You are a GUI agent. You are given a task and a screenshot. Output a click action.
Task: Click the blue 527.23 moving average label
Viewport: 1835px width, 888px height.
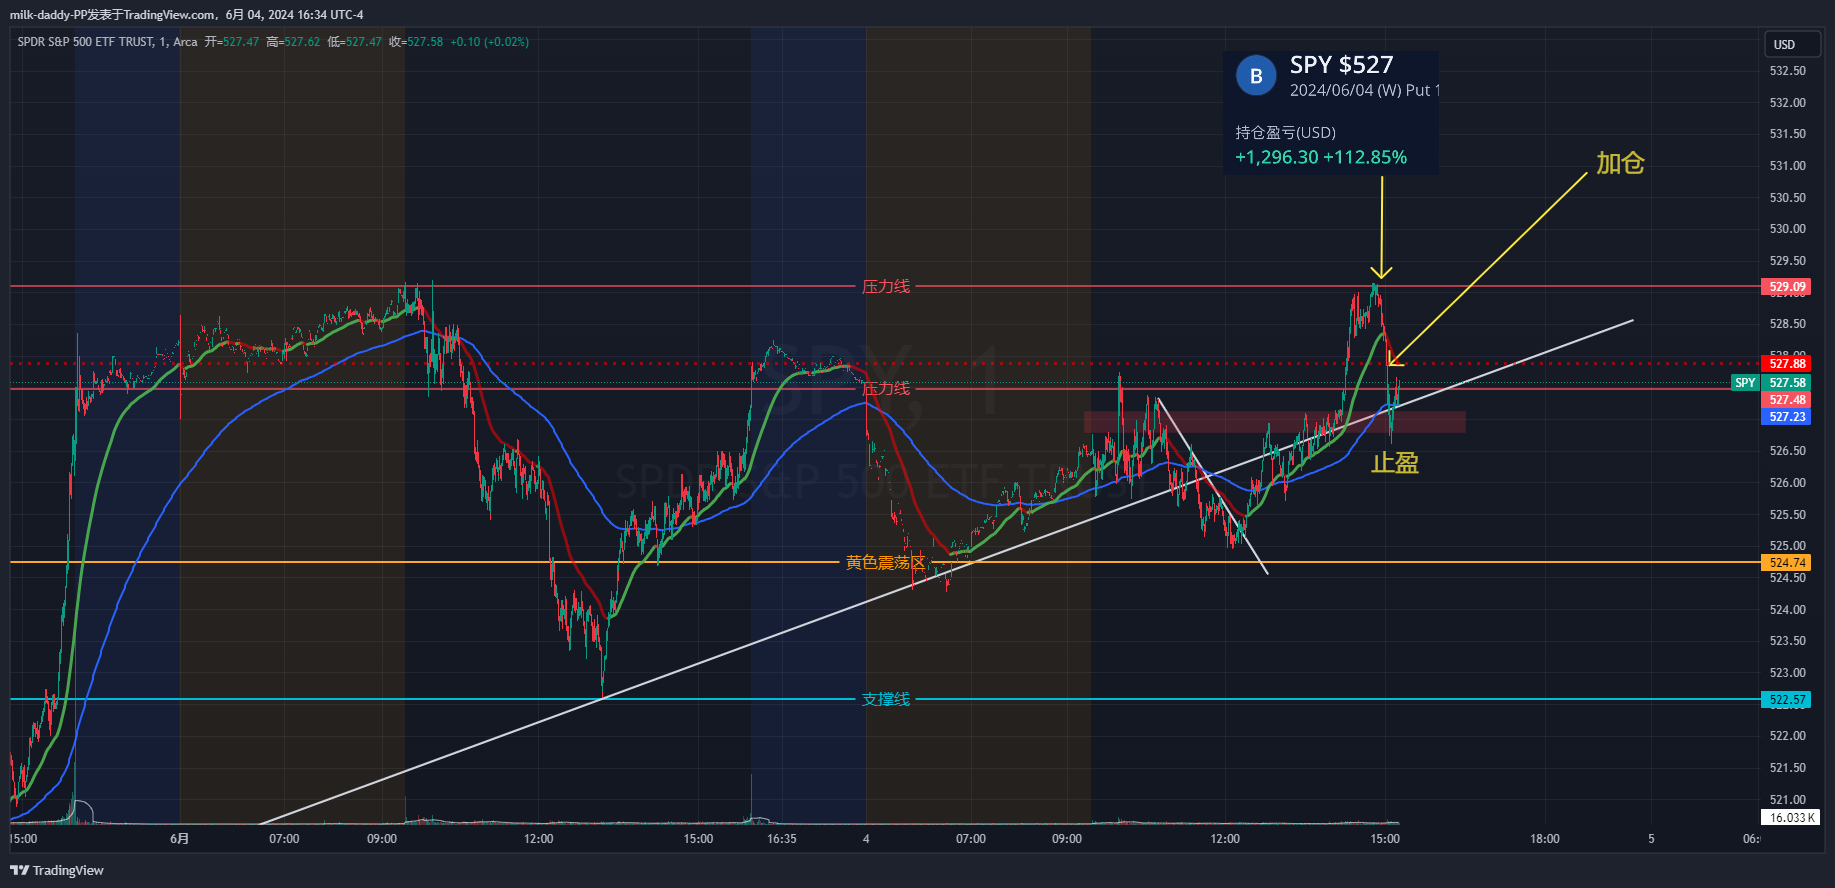click(1787, 417)
